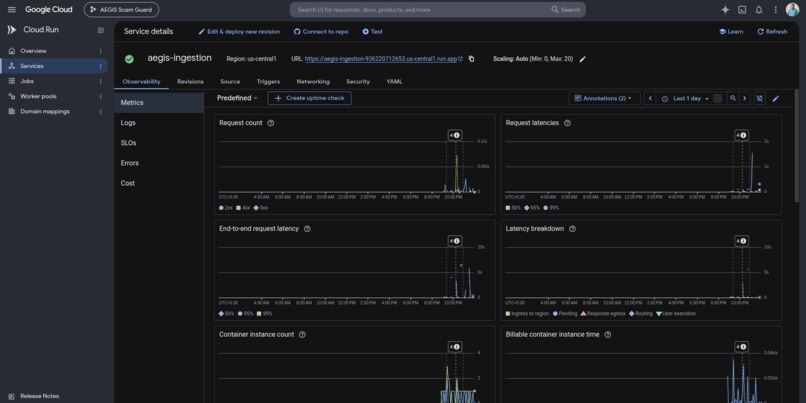Open the Logs section in Observability
This screenshot has width=806, height=403.
click(159, 123)
